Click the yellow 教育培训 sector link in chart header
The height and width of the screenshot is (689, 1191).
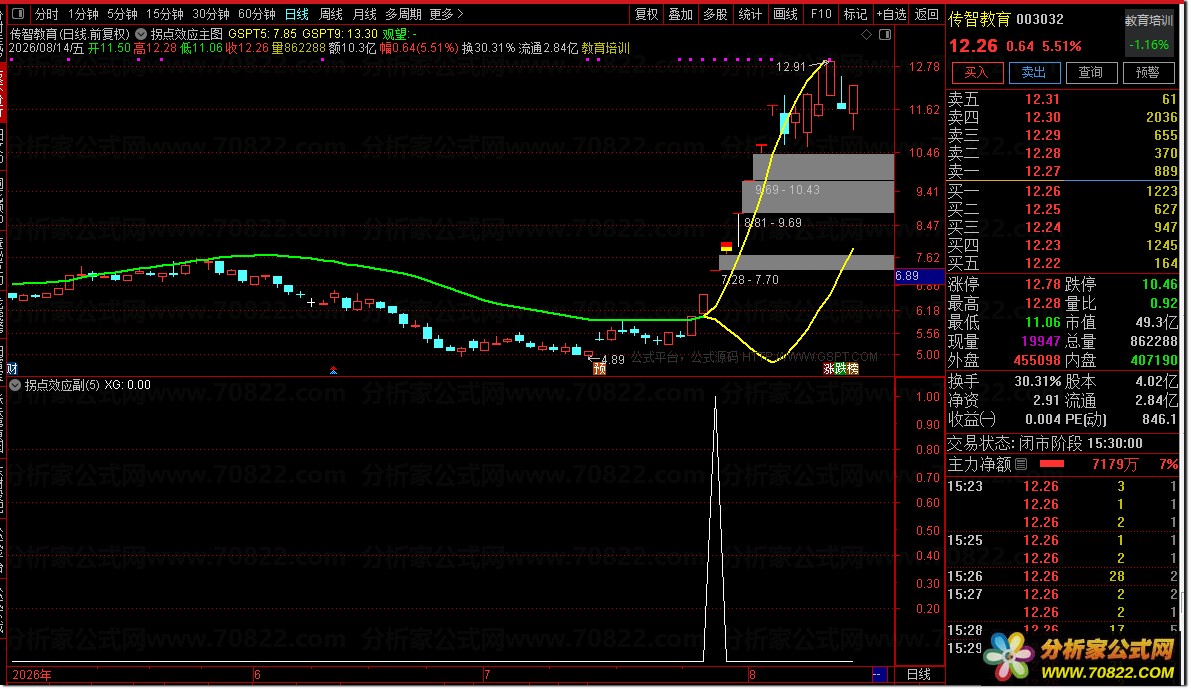pos(606,48)
